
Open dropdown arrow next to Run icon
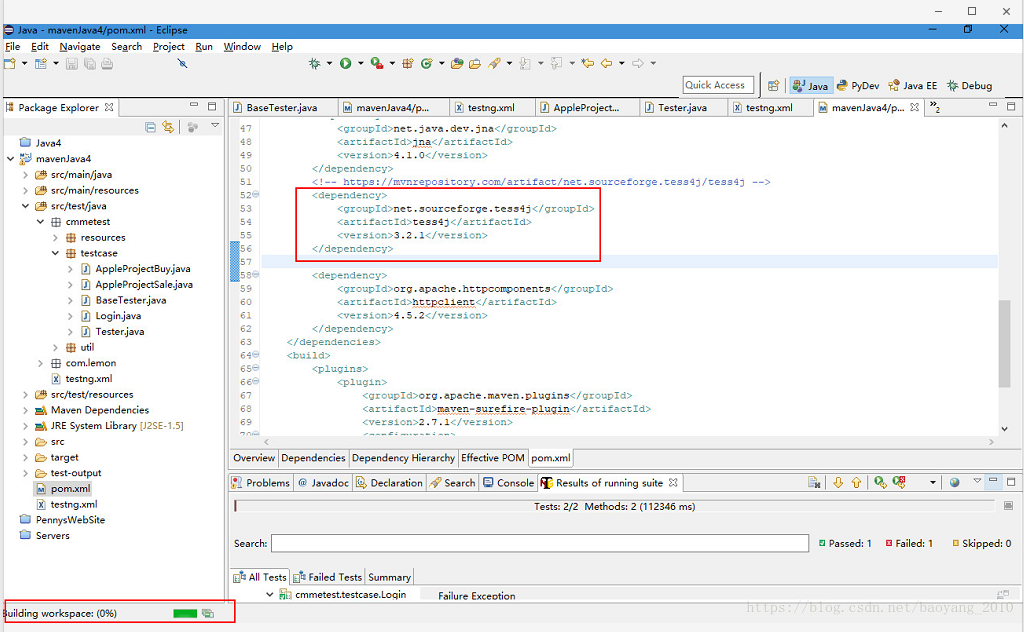(360, 63)
